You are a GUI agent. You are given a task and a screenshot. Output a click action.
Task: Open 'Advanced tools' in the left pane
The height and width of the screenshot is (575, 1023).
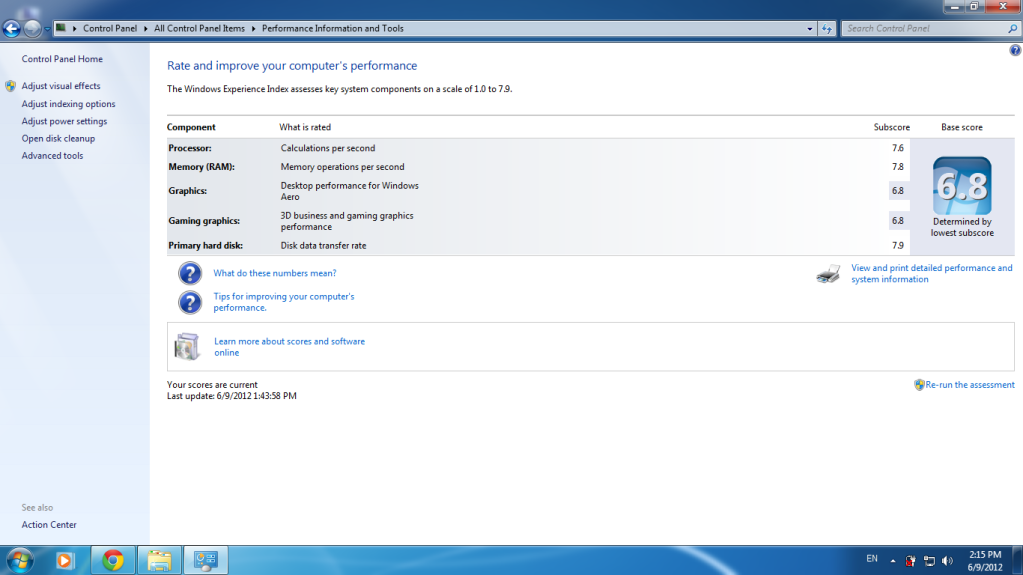(x=52, y=156)
